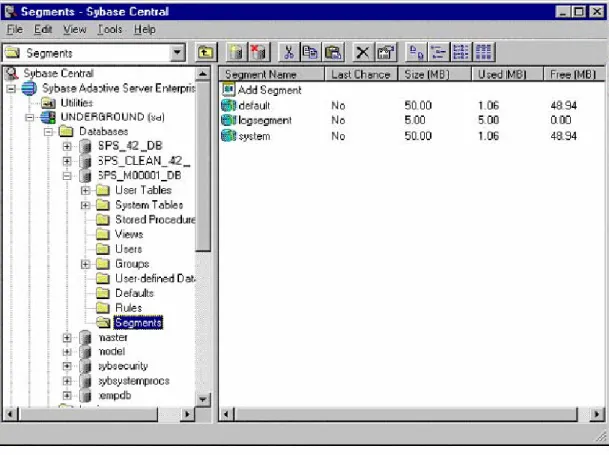The width and height of the screenshot is (609, 455).
Task: Click the list pane scroll right arrow
Action: pyautogui.click(x=597, y=415)
